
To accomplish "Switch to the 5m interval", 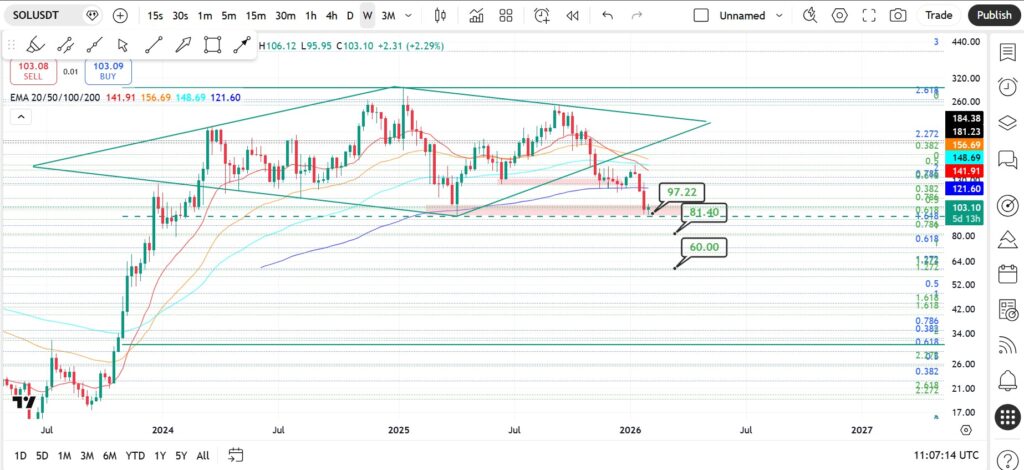I will click(229, 16).
